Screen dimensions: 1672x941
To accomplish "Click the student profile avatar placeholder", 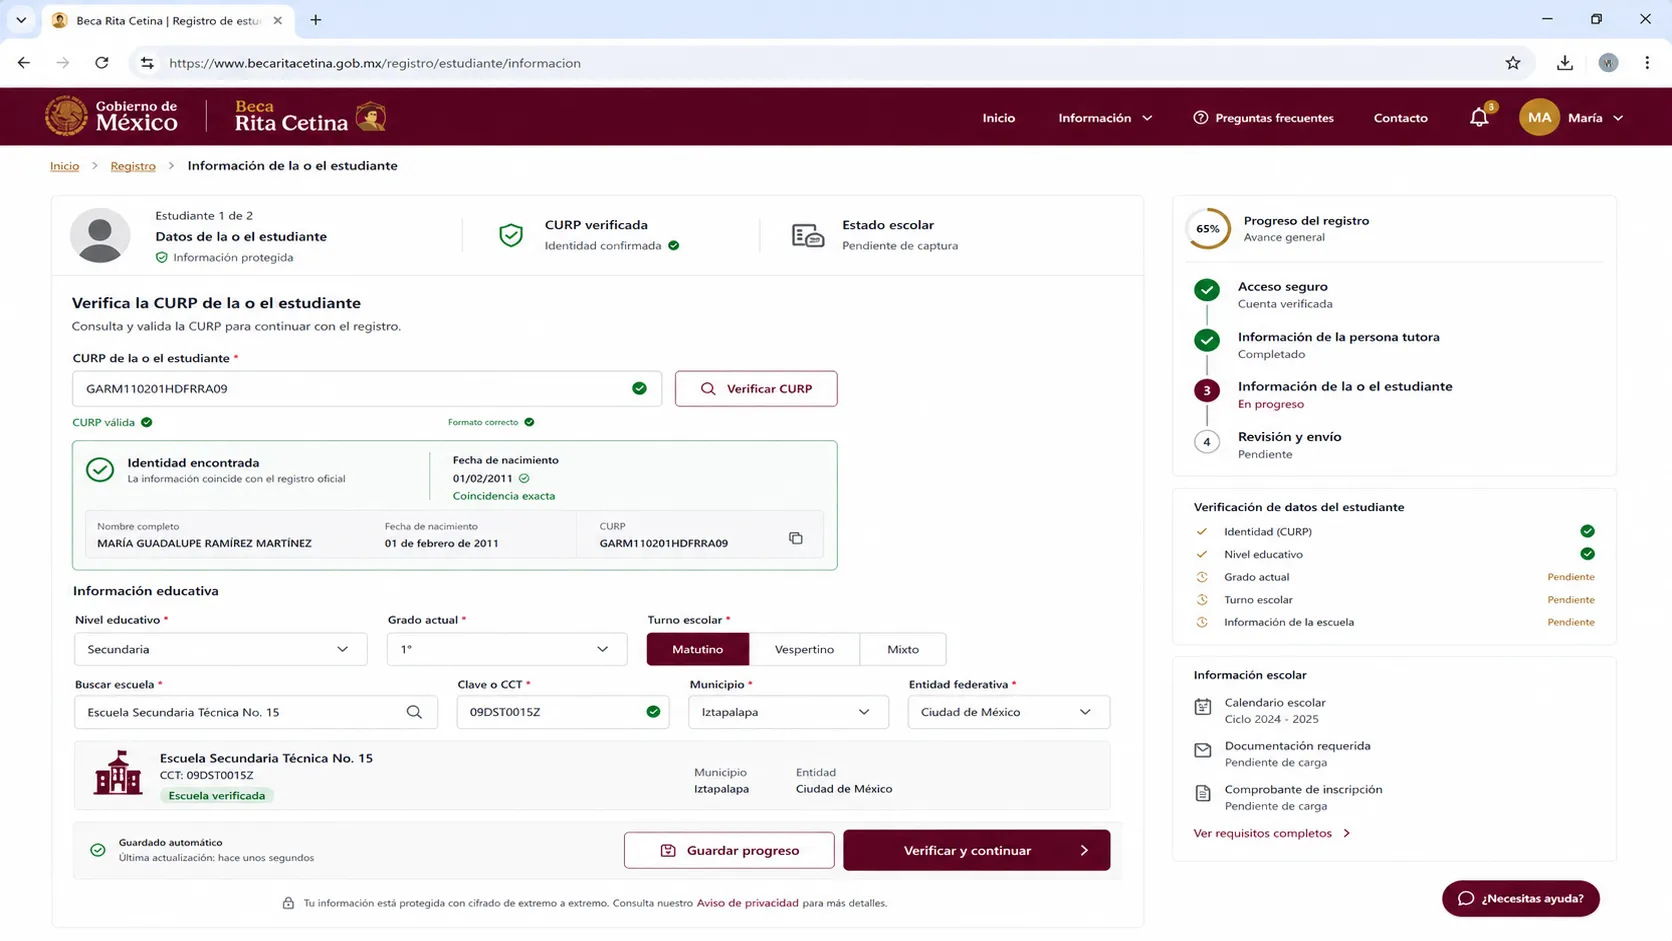I will [x=100, y=236].
